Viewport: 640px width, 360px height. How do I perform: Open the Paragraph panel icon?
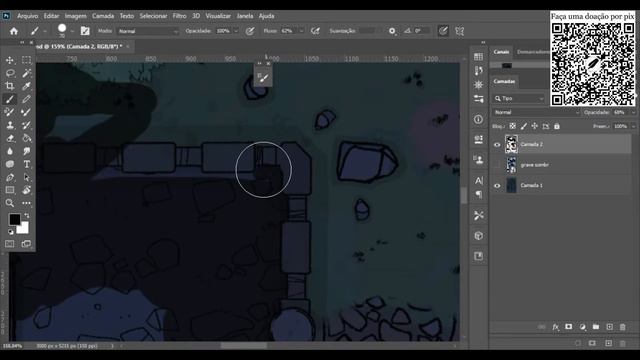pyautogui.click(x=478, y=194)
